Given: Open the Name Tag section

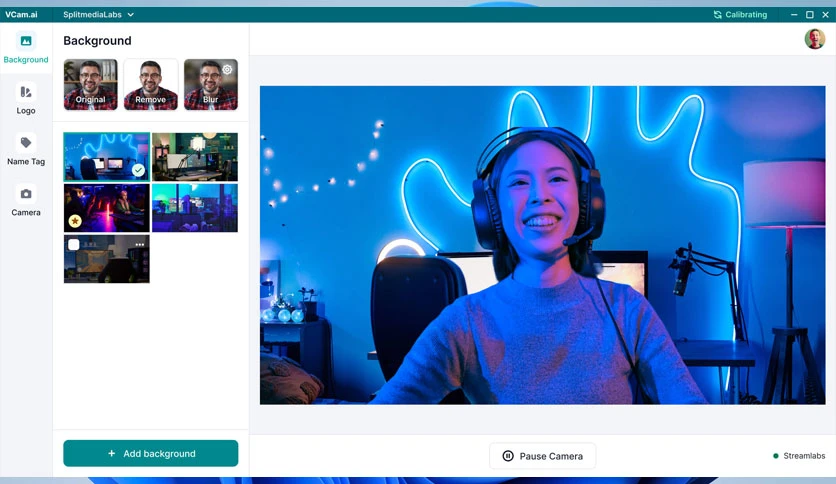Looking at the screenshot, I should (26, 150).
